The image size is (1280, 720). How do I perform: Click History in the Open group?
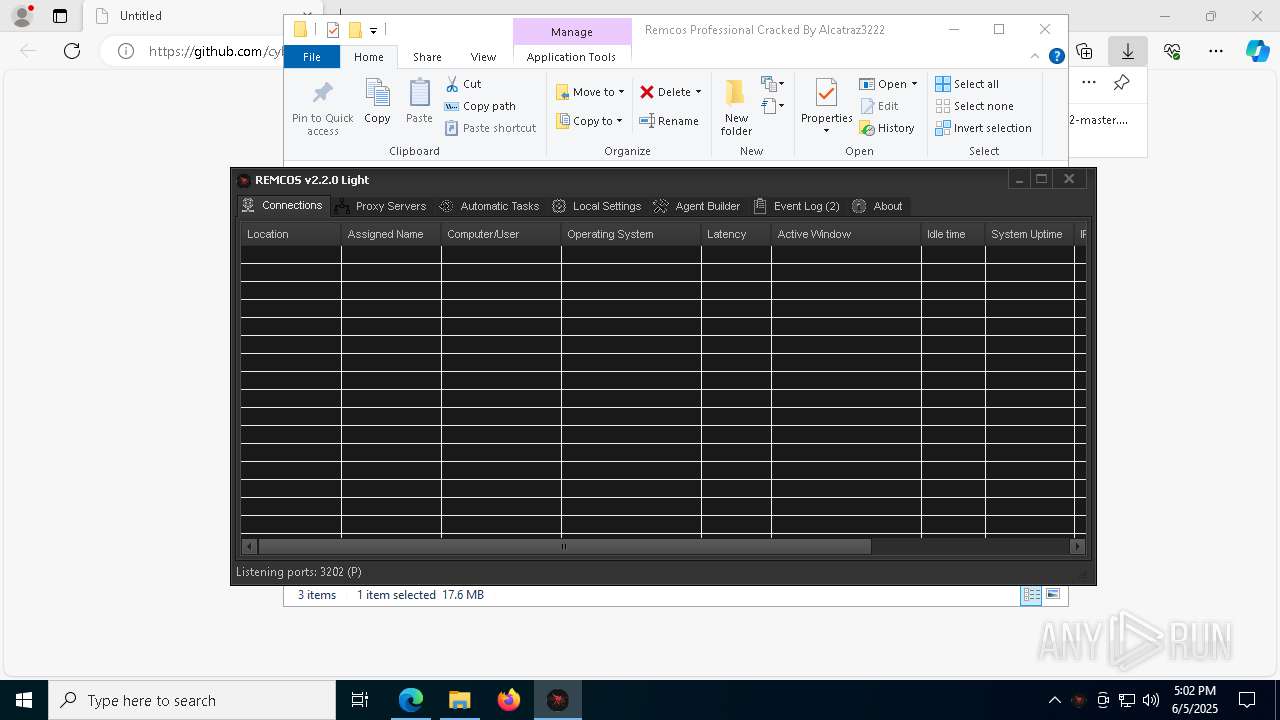pos(887,128)
